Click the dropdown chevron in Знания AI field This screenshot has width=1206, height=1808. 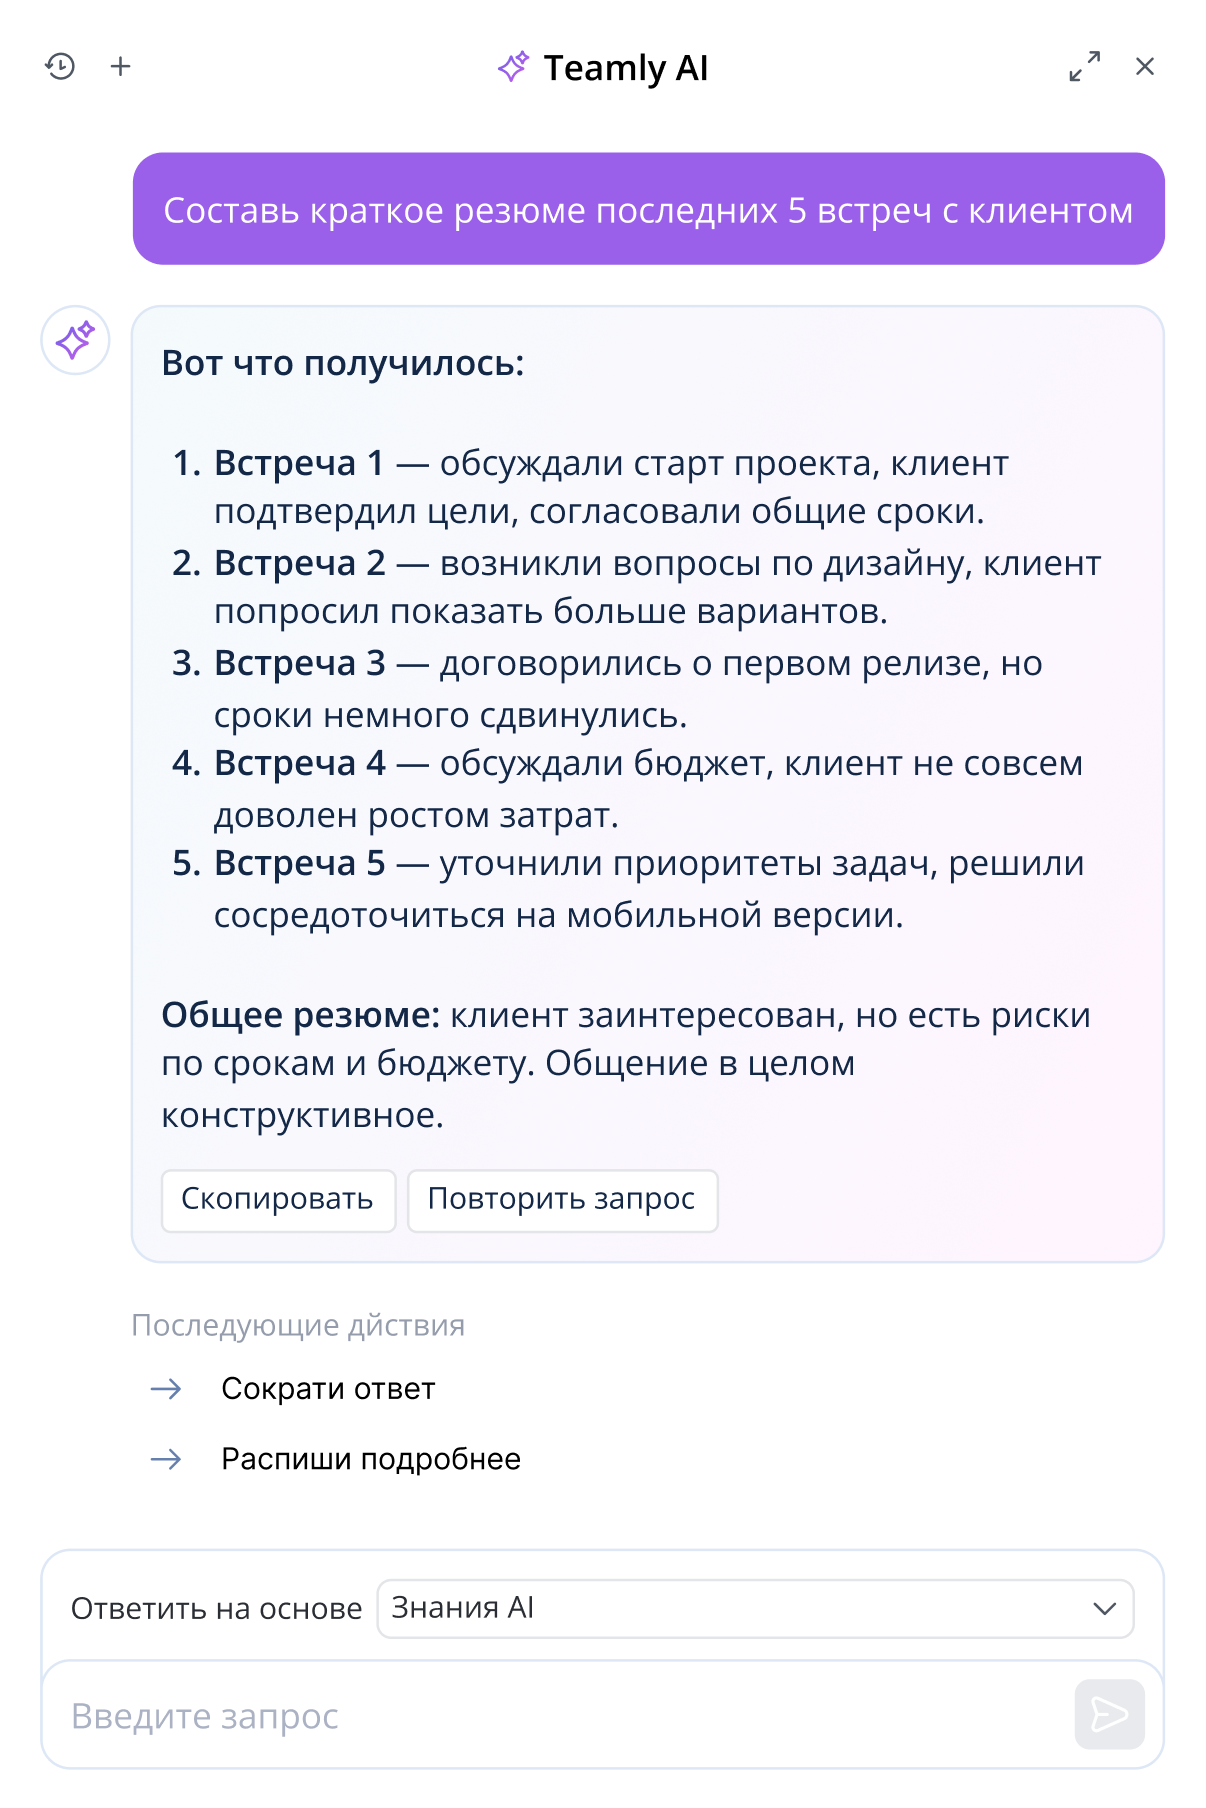(x=1104, y=1608)
